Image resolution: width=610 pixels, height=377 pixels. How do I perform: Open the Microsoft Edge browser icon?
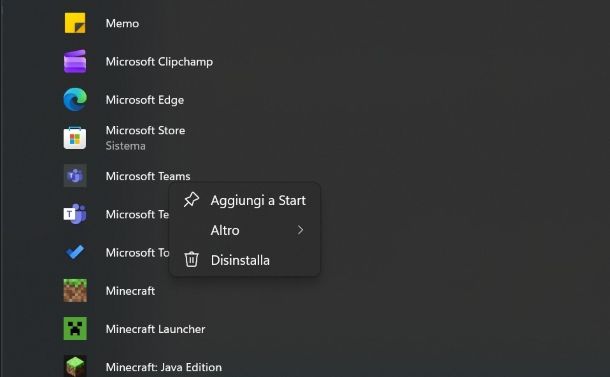pyautogui.click(x=75, y=99)
